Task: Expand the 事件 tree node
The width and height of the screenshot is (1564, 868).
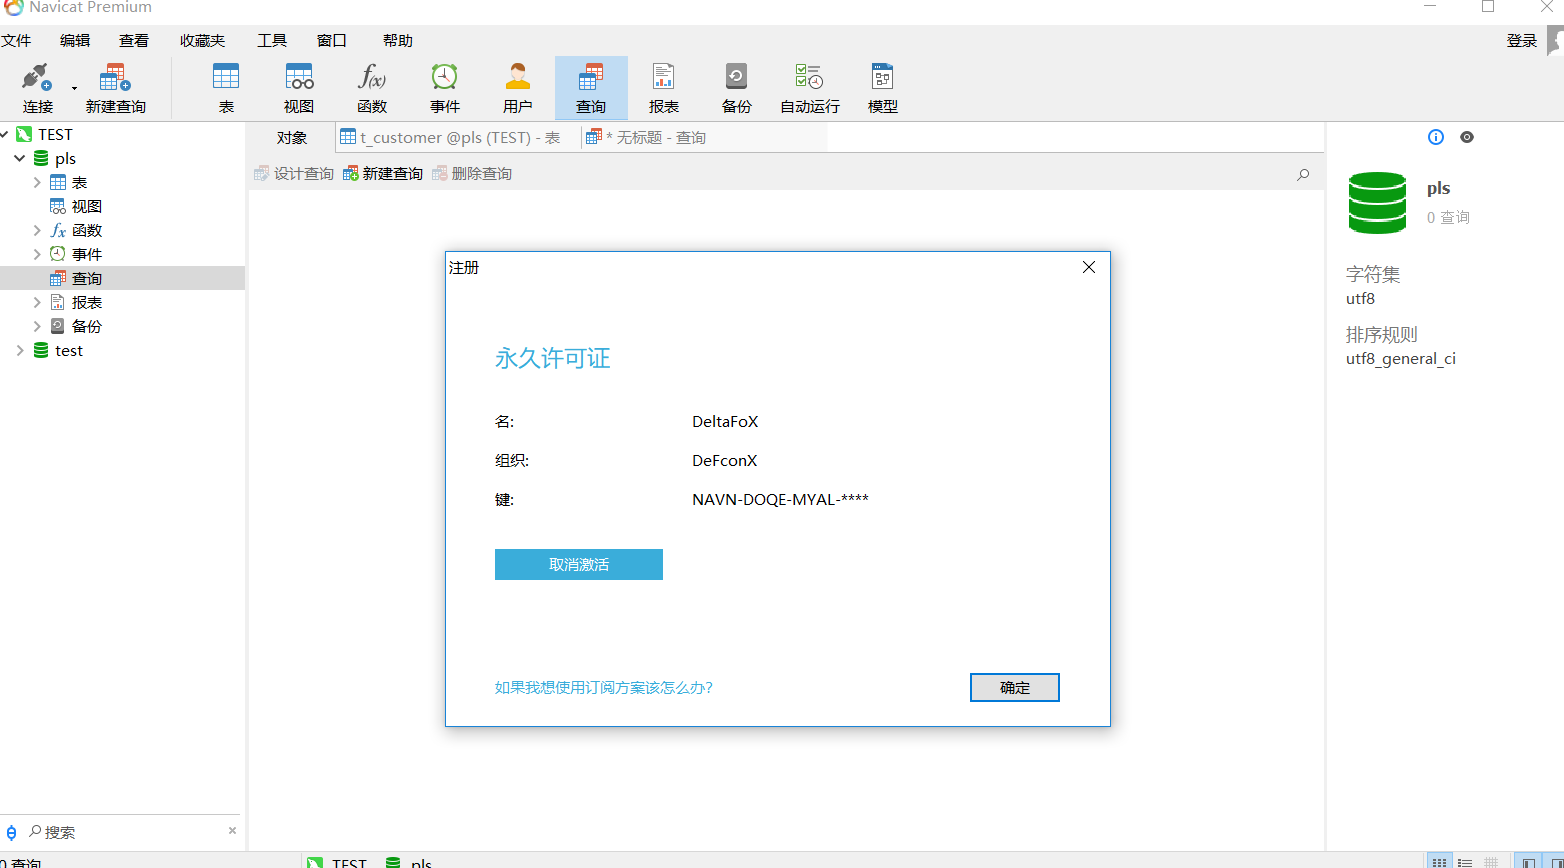Action: (x=37, y=254)
